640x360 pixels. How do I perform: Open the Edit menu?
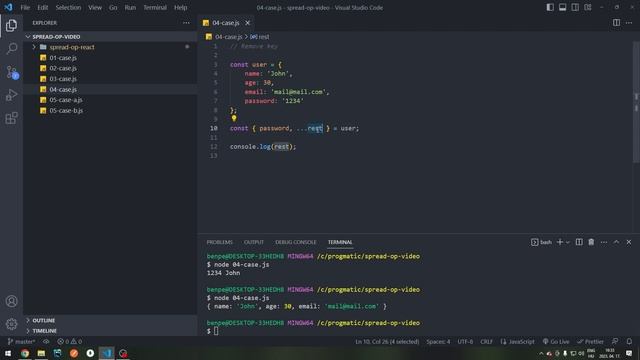click(x=42, y=7)
